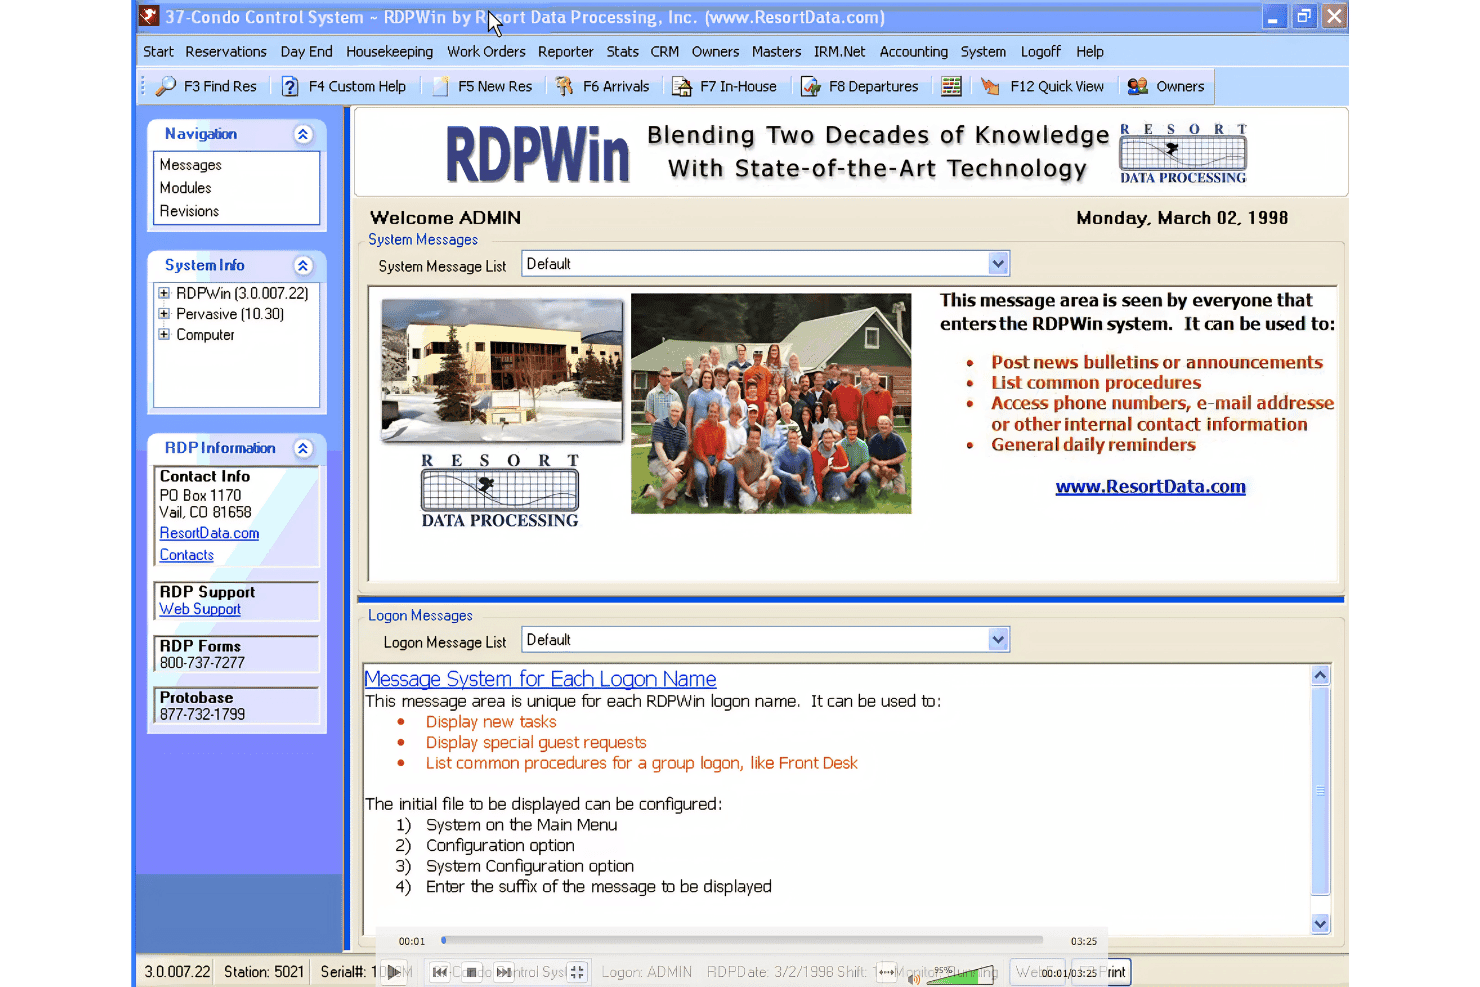
Task: Select Revisions in the Navigation list
Action: coord(189,211)
